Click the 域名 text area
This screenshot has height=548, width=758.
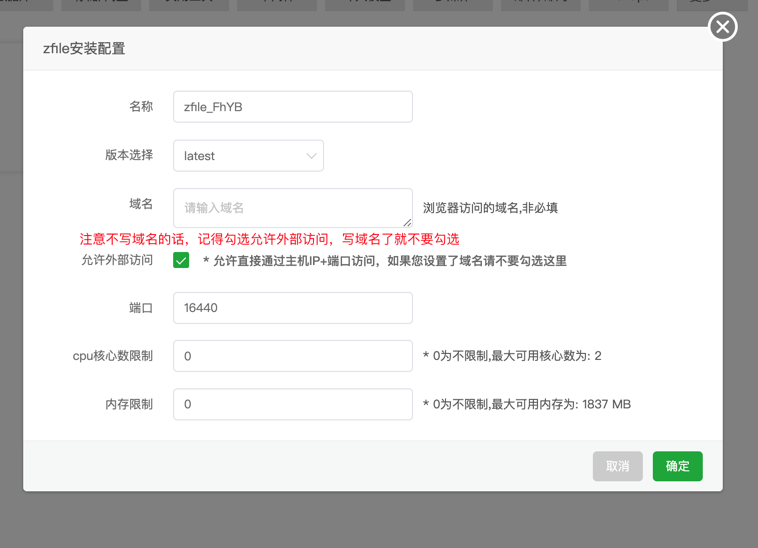292,208
